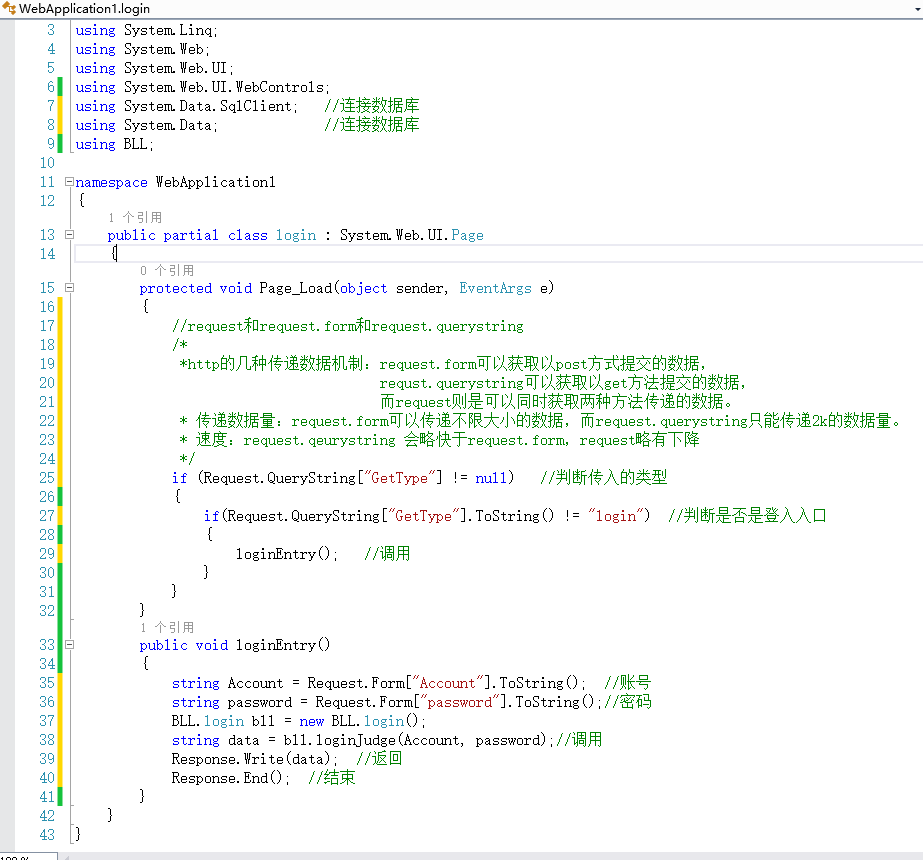Click the comment line starting '//request和request.form'
Image resolution: width=923 pixels, height=860 pixels.
tap(347, 326)
